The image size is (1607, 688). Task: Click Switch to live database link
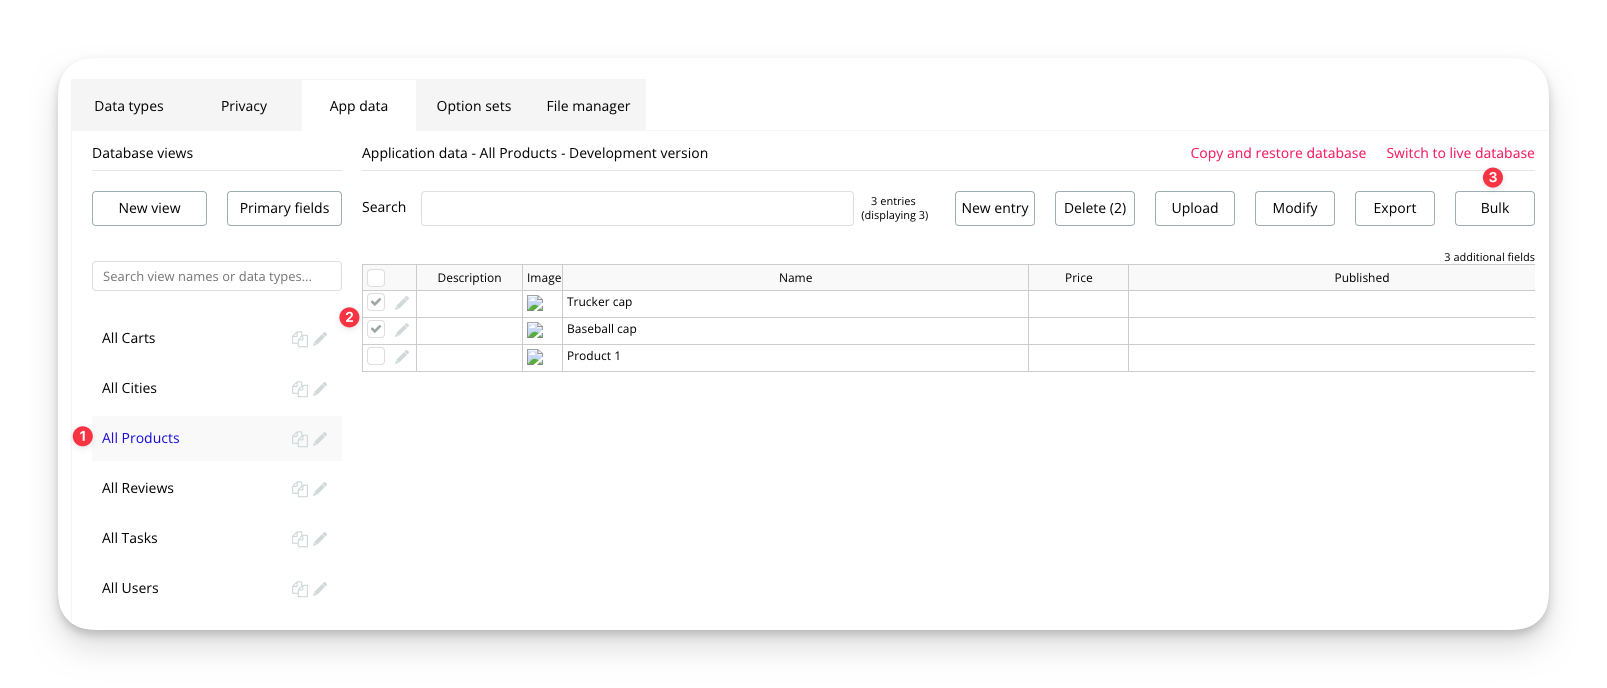[1460, 153]
